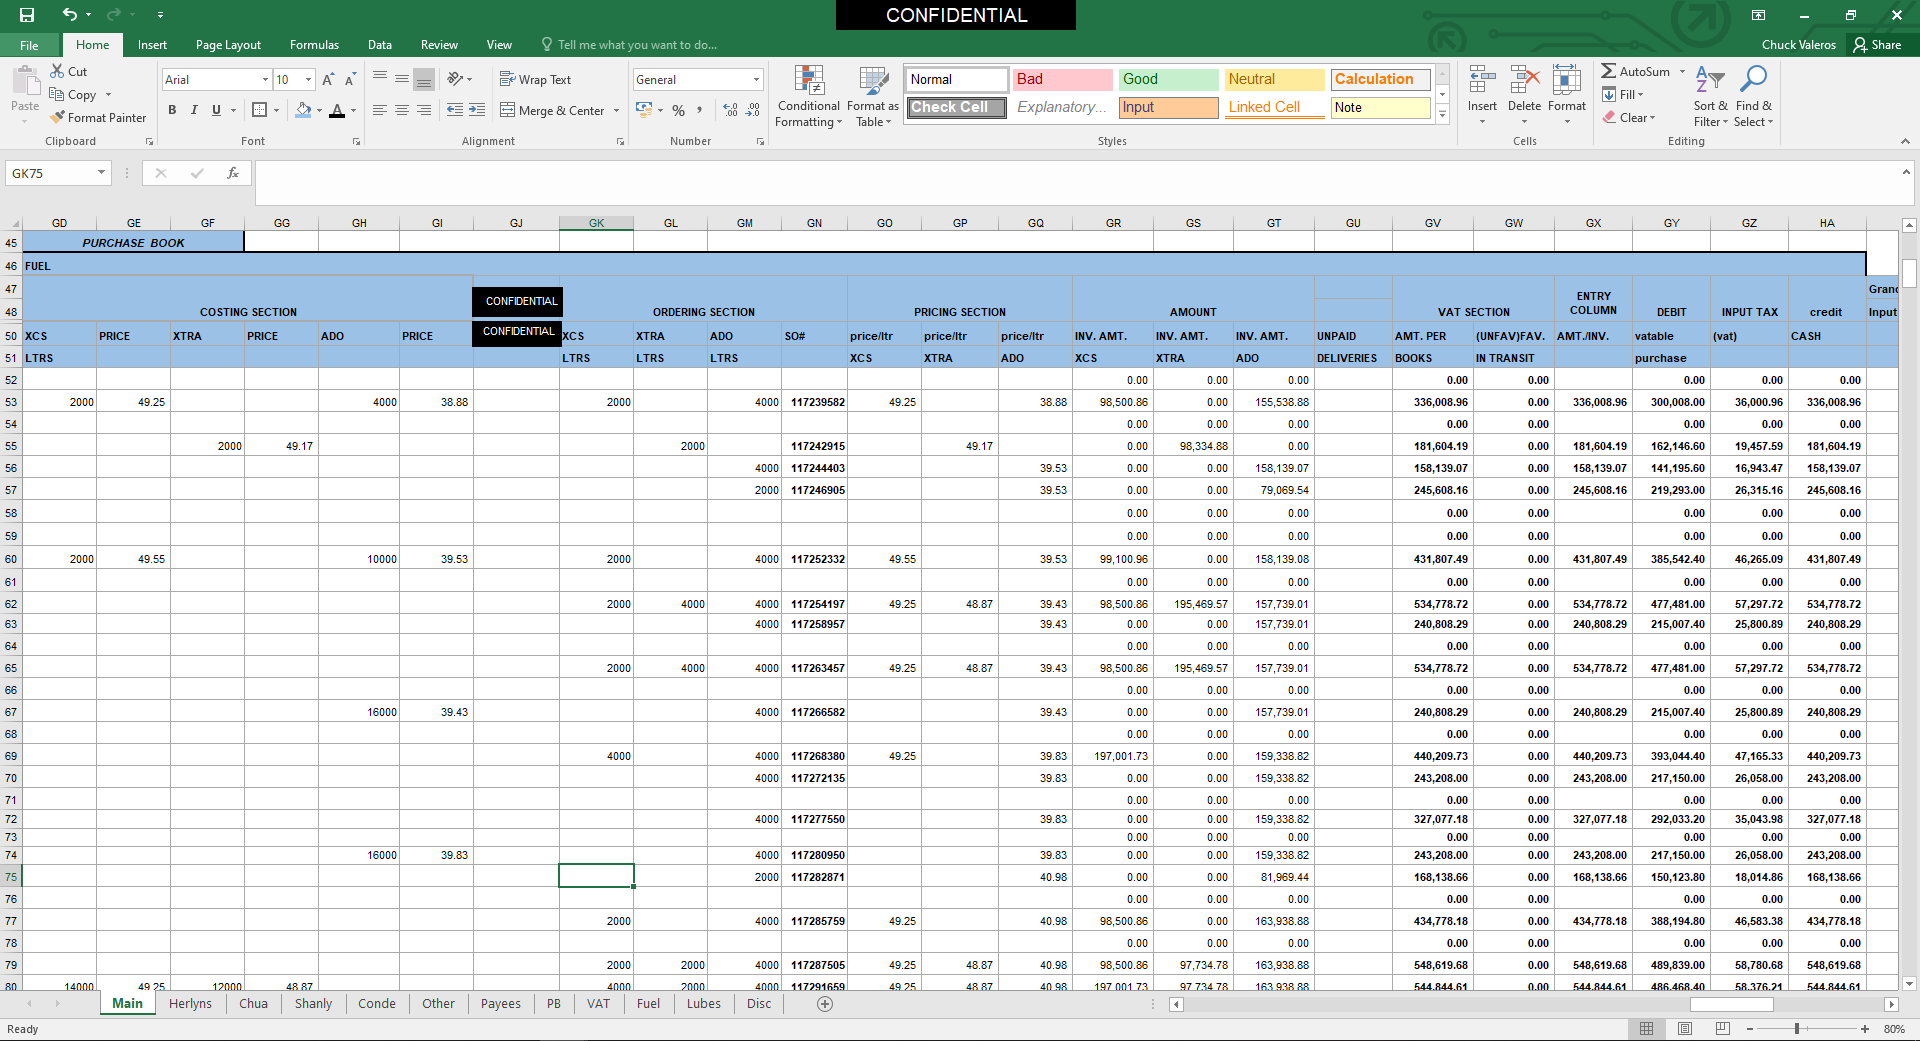The width and height of the screenshot is (1920, 1041).
Task: Click the Tell me what you want field
Action: 636,45
